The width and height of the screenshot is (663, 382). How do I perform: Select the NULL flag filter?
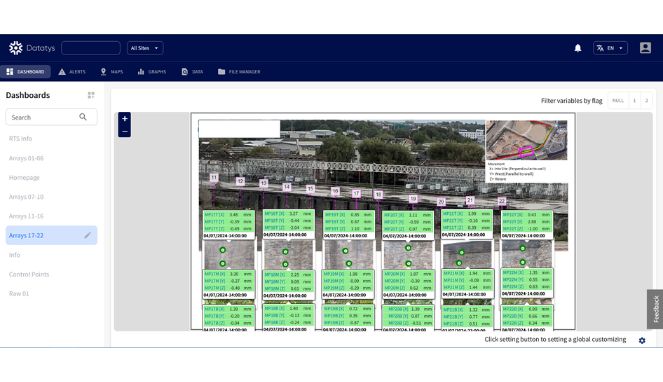pyautogui.click(x=618, y=101)
